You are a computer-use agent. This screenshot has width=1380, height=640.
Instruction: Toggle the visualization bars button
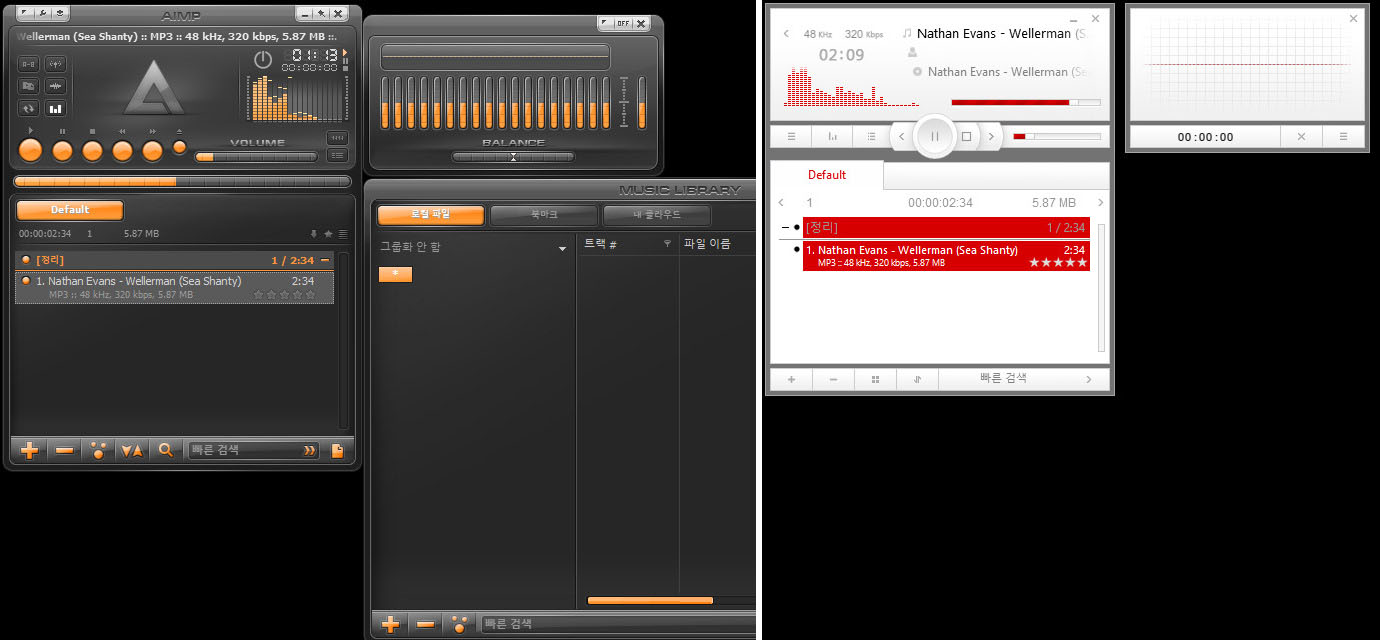[56, 108]
